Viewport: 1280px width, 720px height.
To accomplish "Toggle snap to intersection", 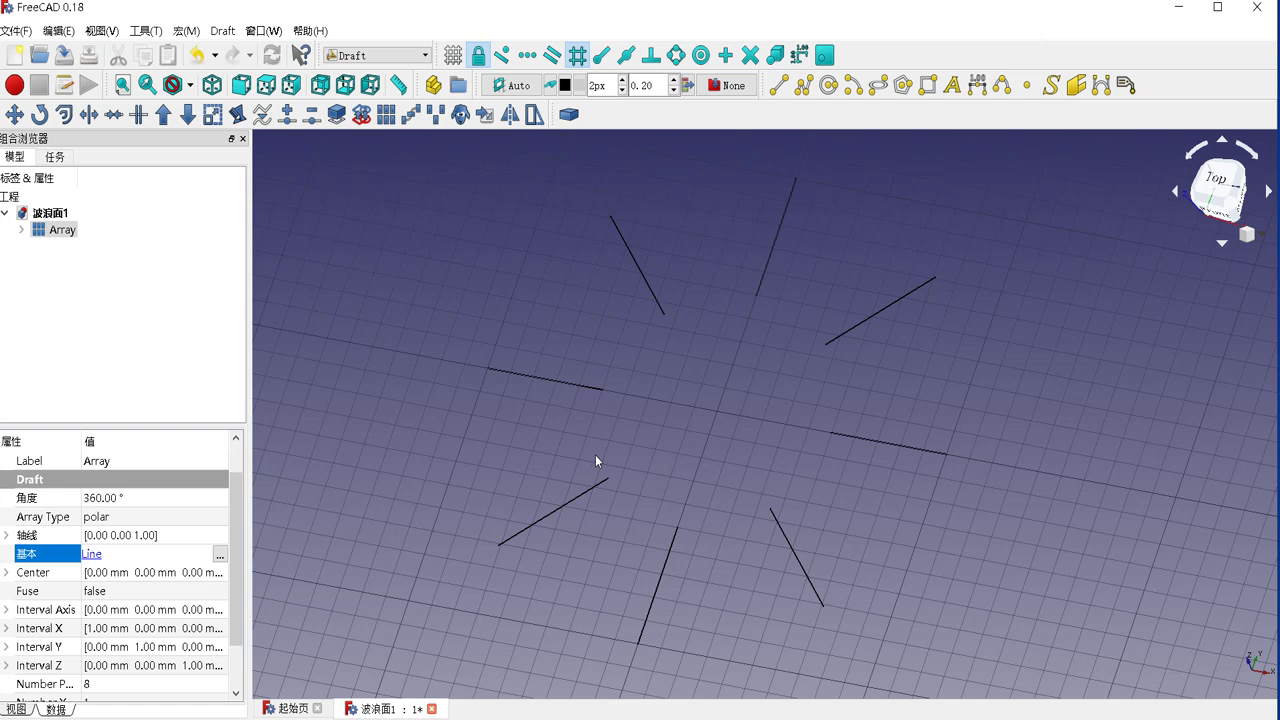I will point(750,55).
